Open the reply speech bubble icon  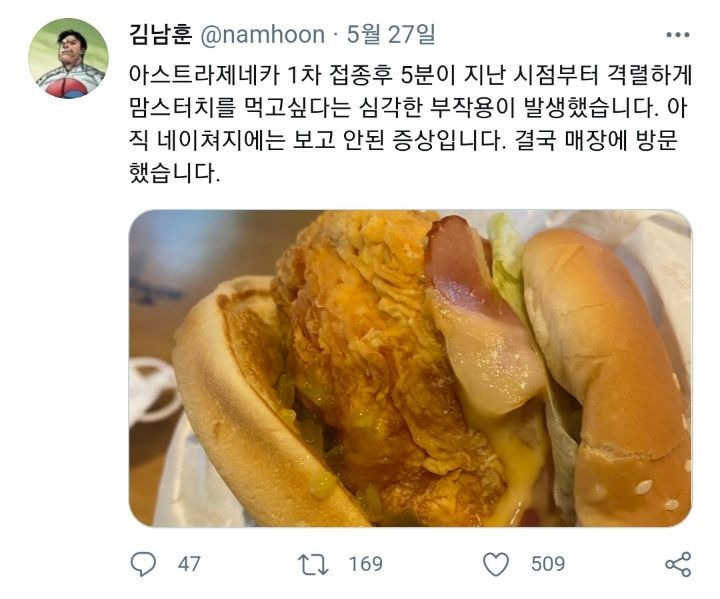[143, 564]
